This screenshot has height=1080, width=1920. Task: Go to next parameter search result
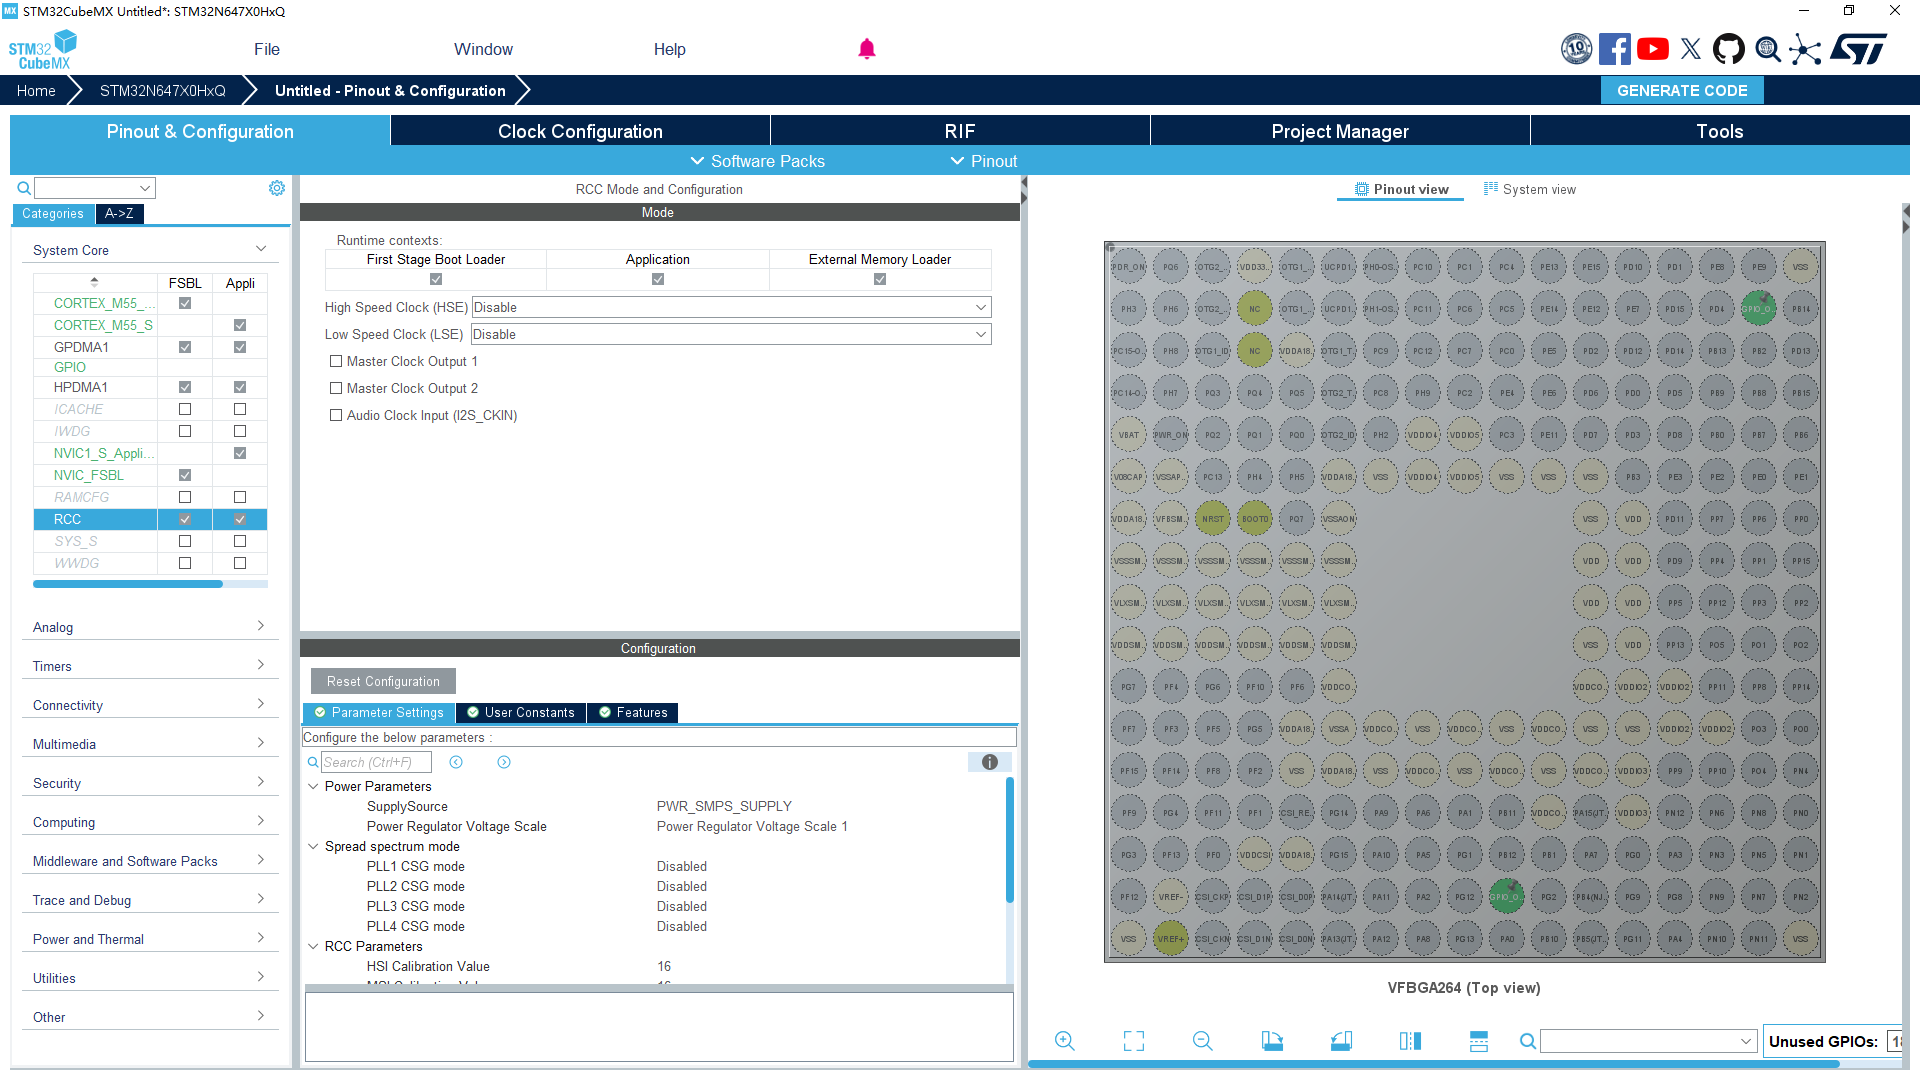pos(504,762)
